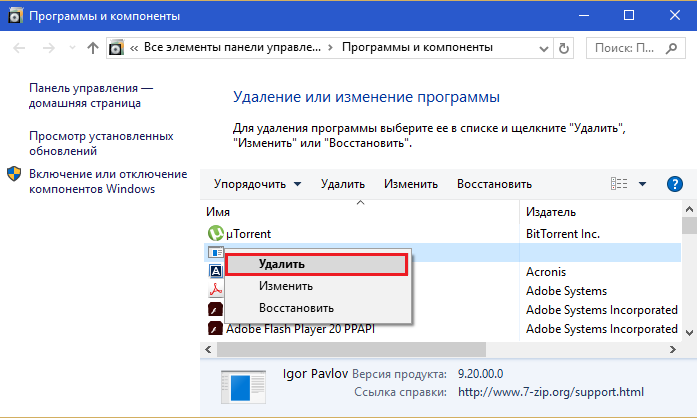This screenshot has width=697, height=418.
Task: Maximize the Programs and Features window
Action: tap(629, 16)
